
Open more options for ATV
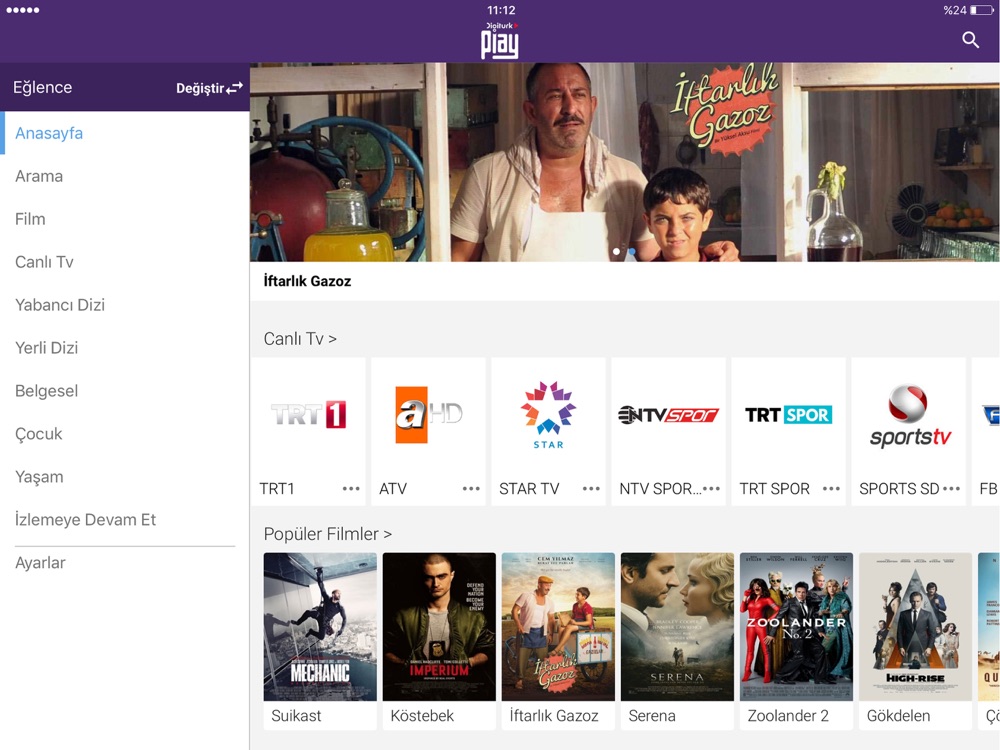coord(471,489)
